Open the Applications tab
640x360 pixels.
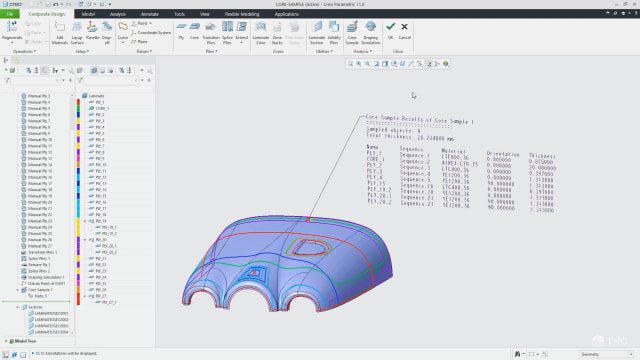click(287, 14)
